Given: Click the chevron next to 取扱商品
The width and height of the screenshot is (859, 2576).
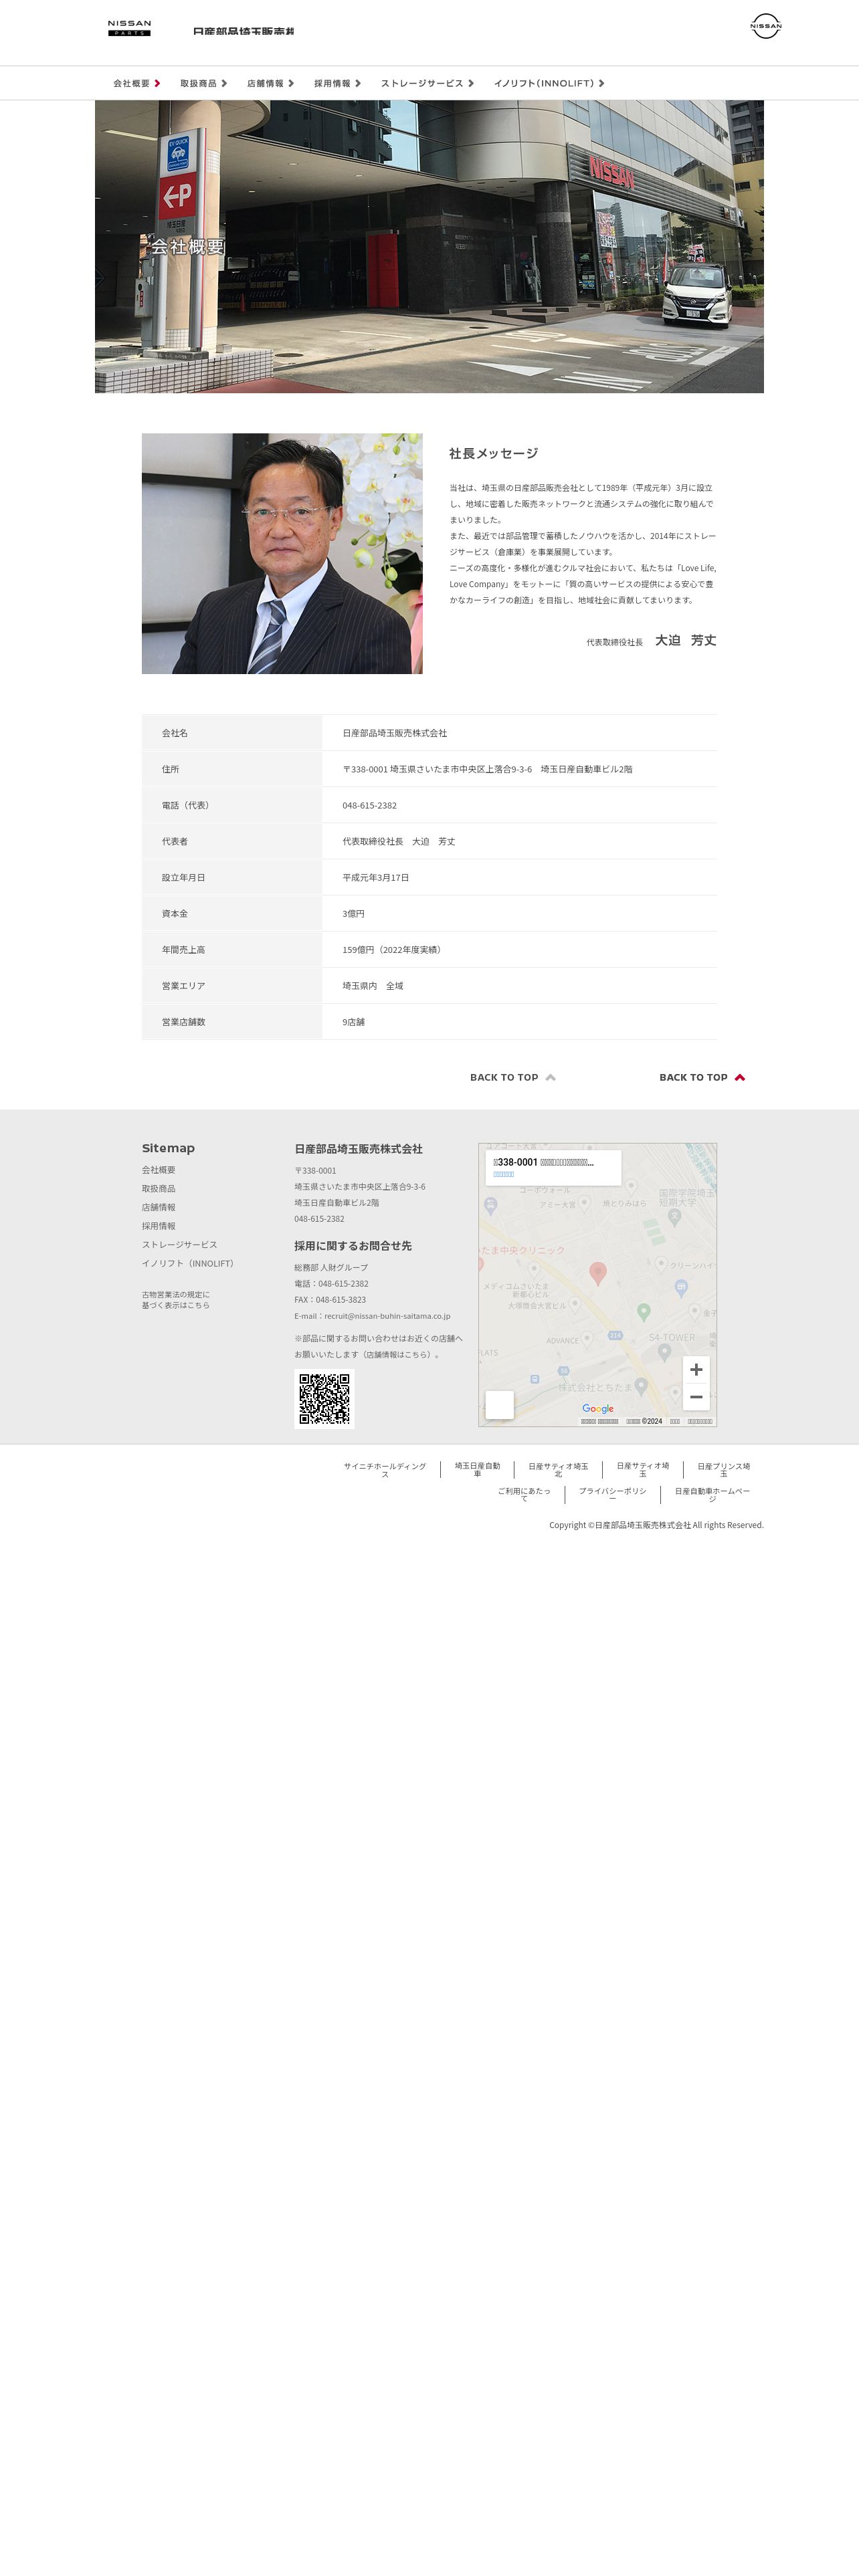Looking at the screenshot, I should coord(224,84).
